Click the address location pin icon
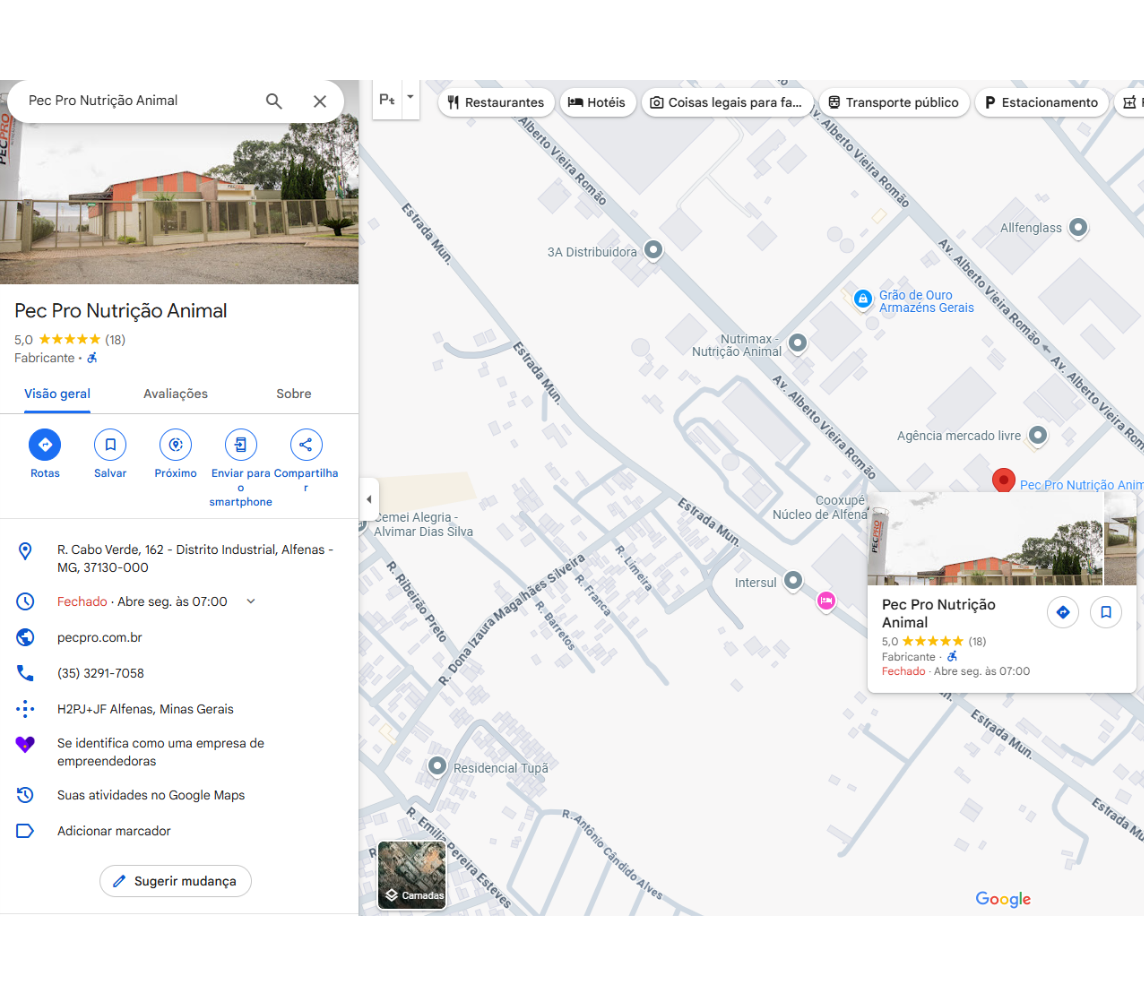1144x996 pixels. point(25,551)
